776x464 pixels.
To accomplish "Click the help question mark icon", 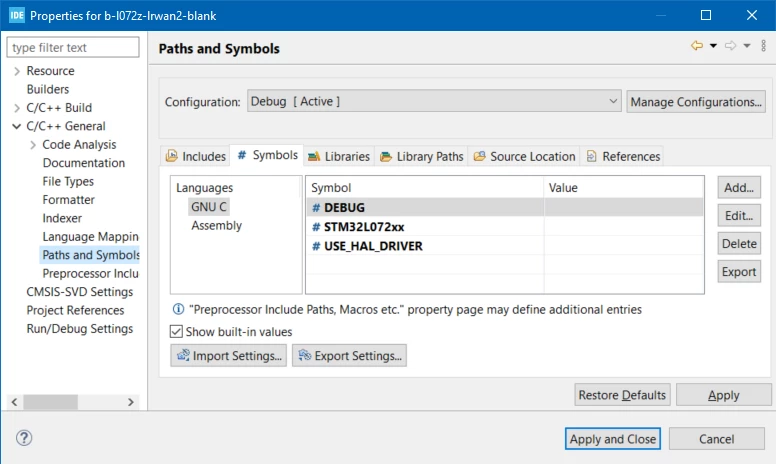I will point(24,438).
